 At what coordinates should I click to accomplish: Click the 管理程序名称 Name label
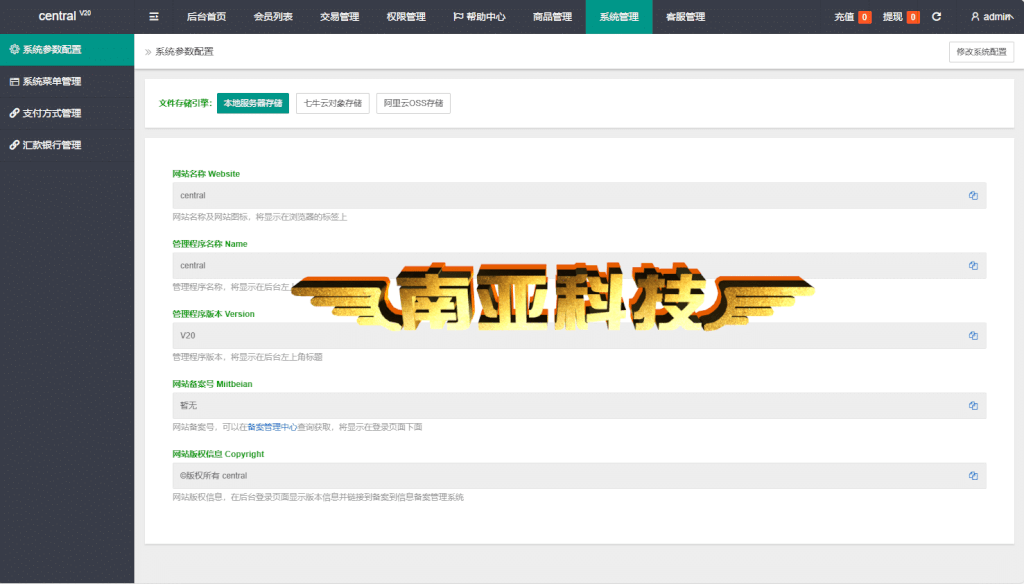point(210,244)
